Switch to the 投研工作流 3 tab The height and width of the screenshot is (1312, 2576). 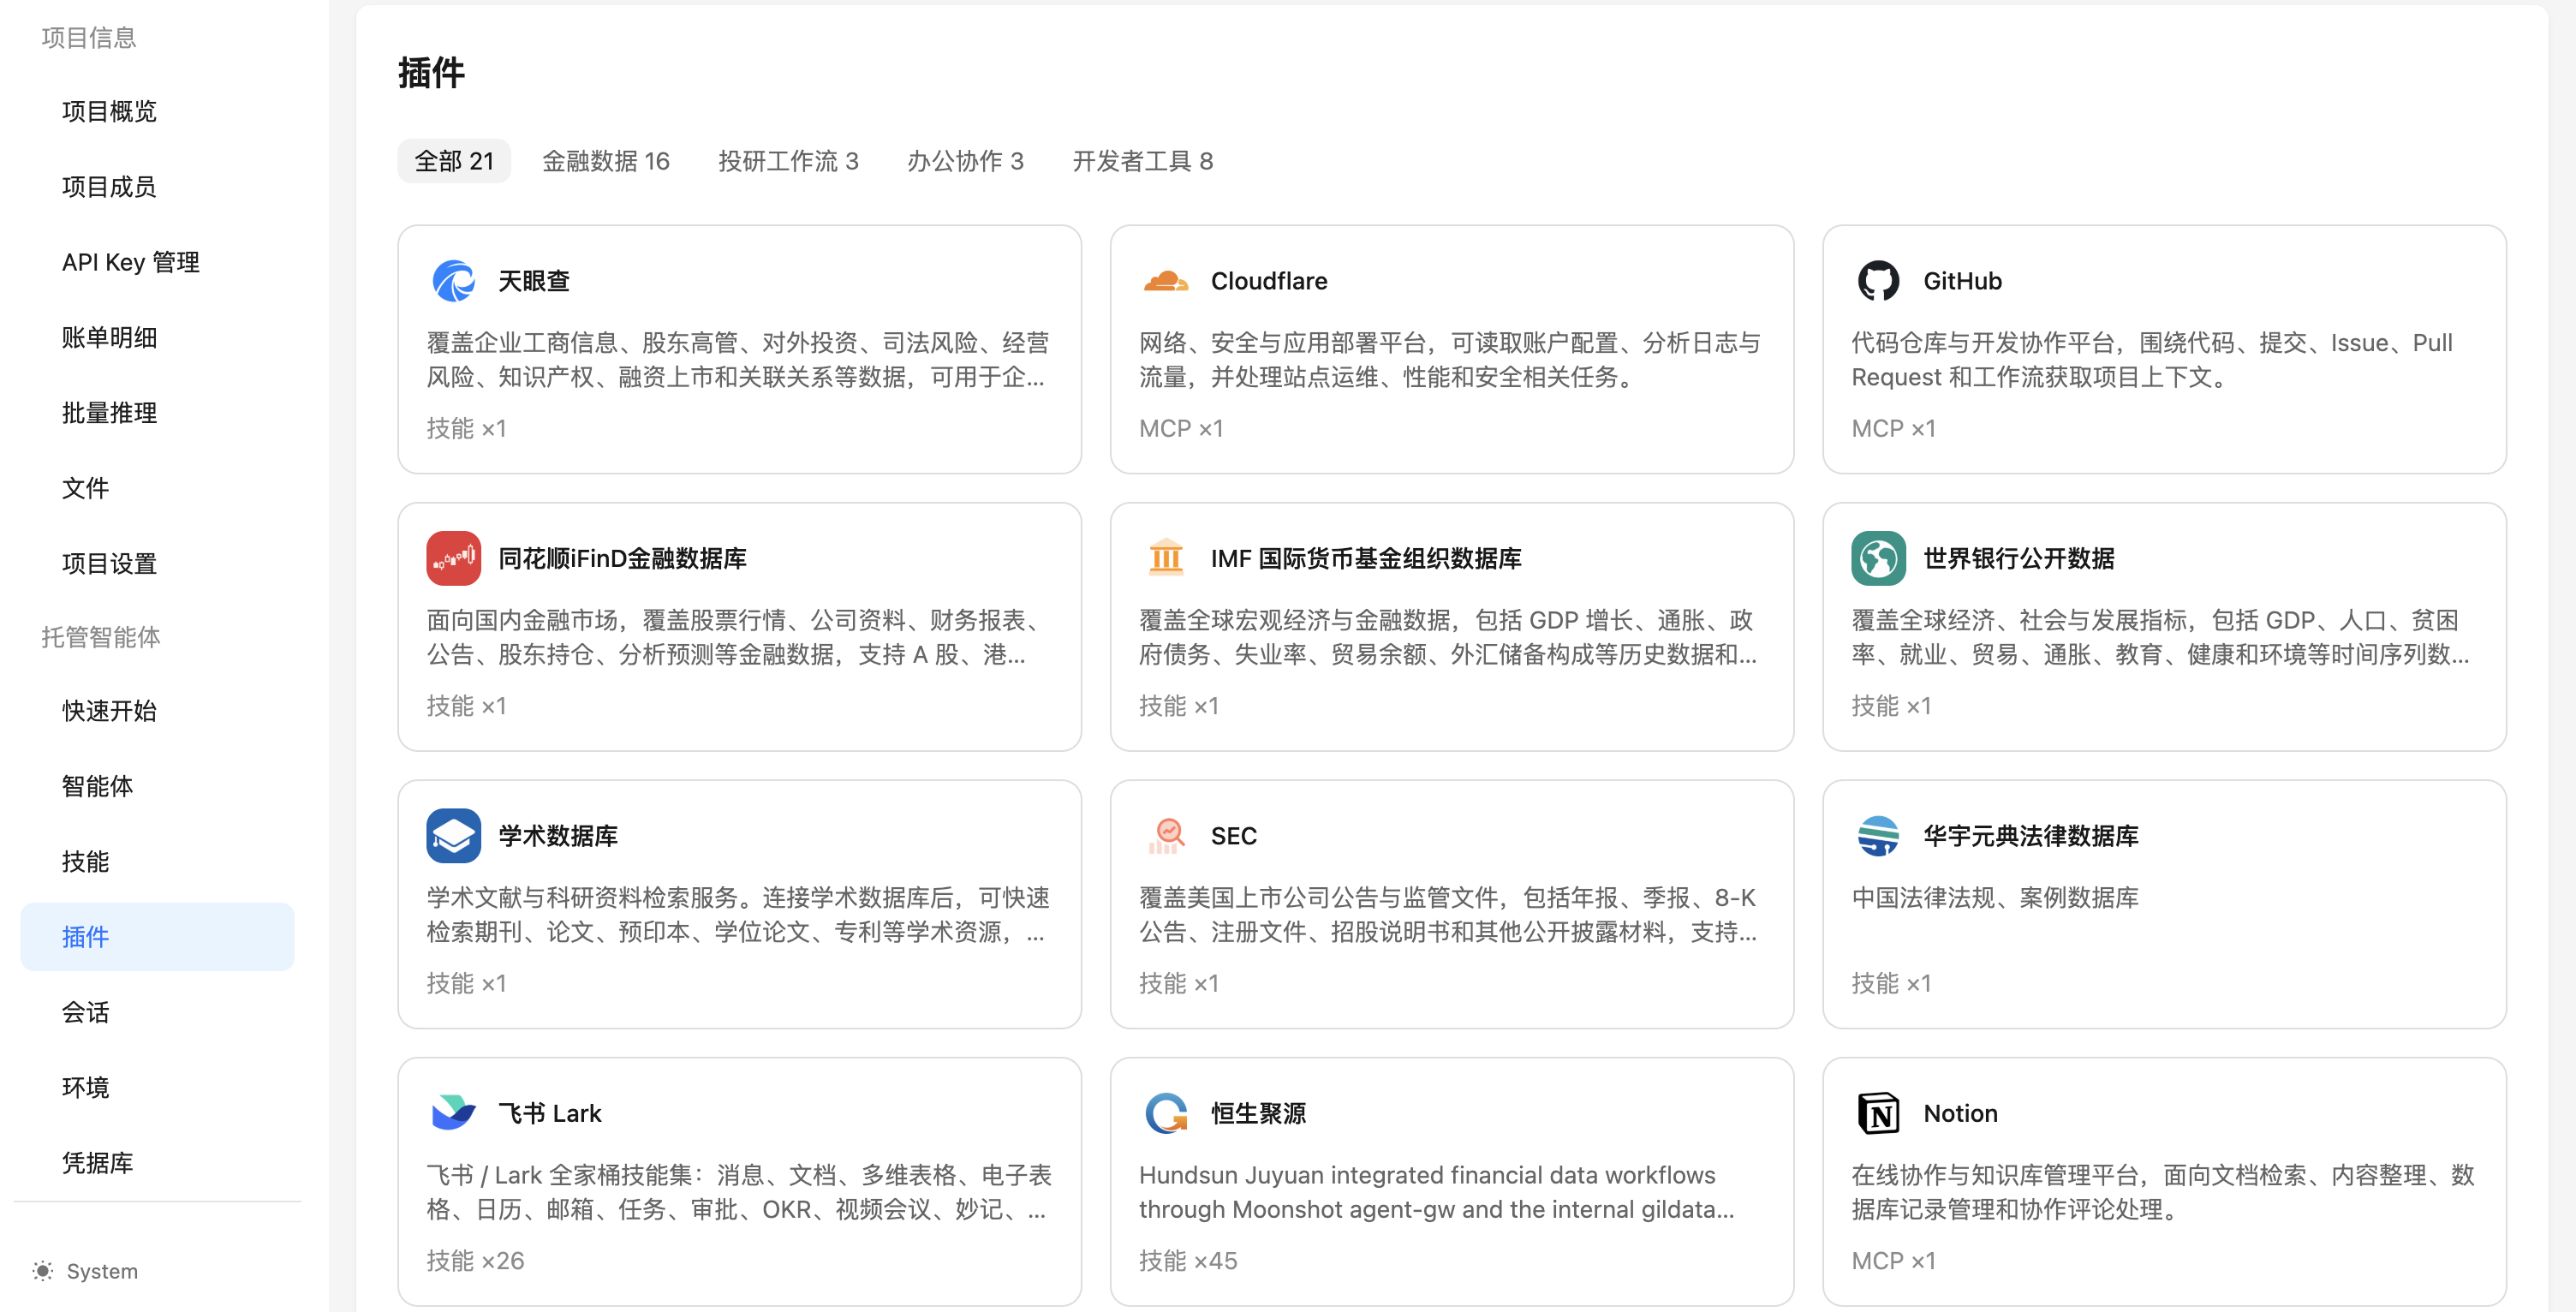point(788,161)
